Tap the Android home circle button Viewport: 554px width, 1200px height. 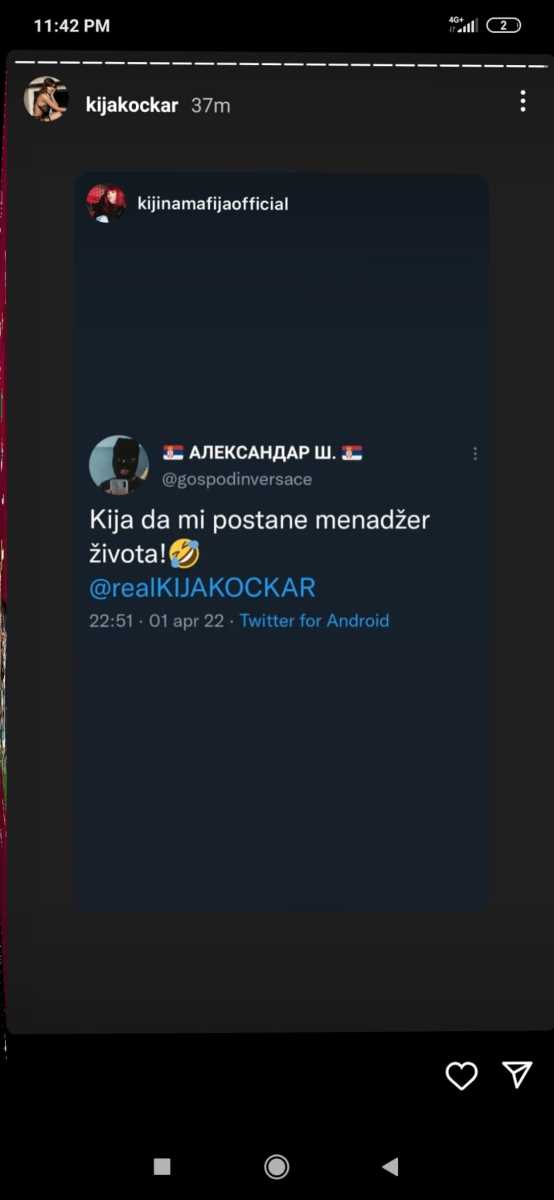pos(277,1166)
